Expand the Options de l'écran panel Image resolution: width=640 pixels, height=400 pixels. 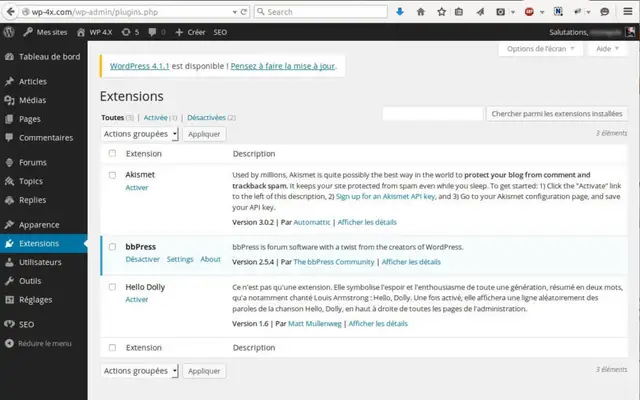coord(540,49)
